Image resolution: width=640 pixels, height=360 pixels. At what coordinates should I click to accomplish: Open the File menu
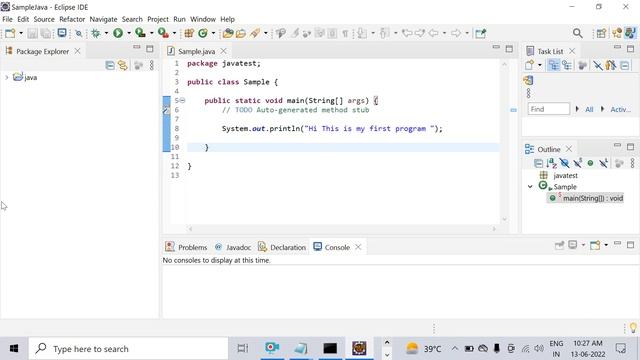tap(7, 19)
